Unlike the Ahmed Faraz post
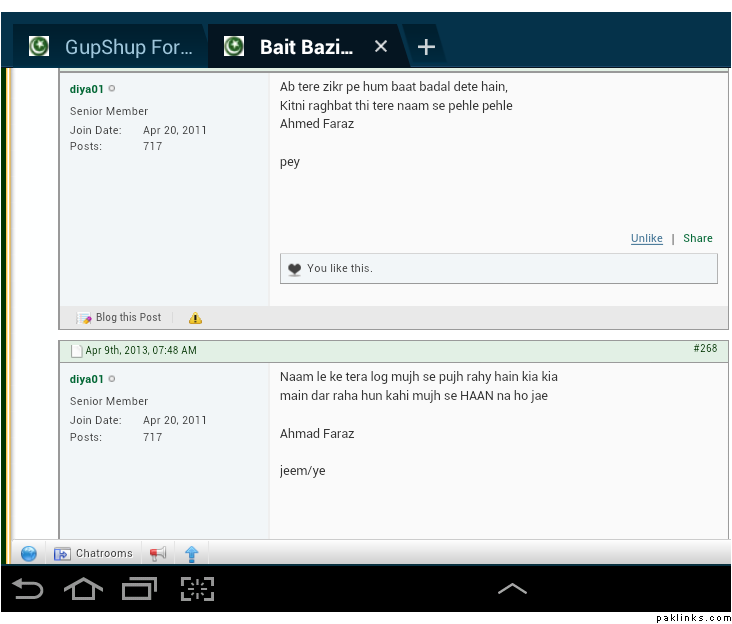The image size is (732, 624). (646, 238)
